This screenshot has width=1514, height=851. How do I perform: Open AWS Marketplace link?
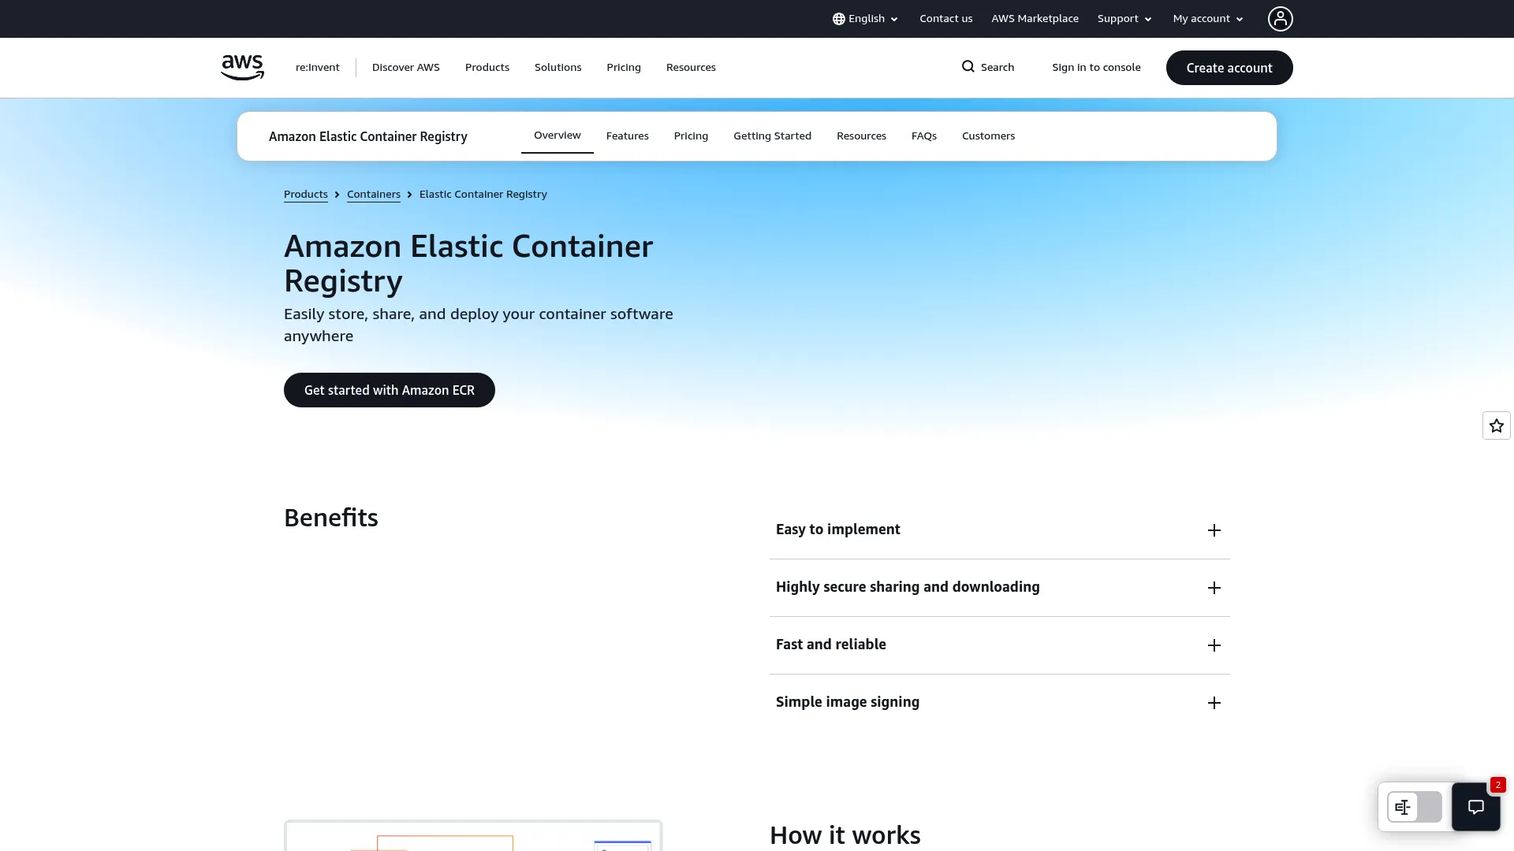pos(1035,19)
